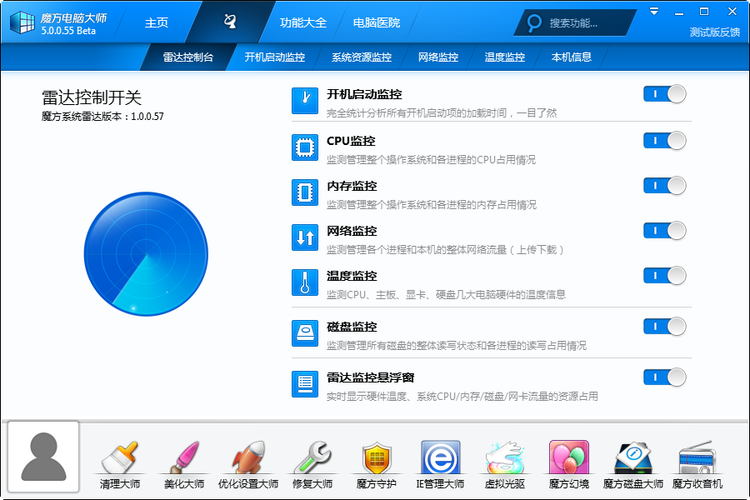Open 温度监控 sub-tab
This screenshot has width=750, height=500.
tap(505, 57)
